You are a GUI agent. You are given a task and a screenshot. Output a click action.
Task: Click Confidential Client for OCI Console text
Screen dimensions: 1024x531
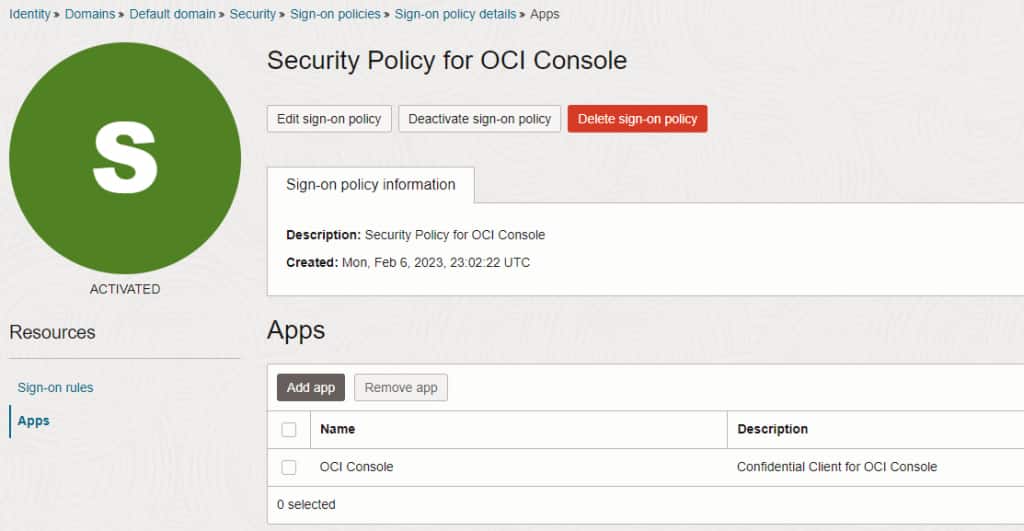[837, 467]
